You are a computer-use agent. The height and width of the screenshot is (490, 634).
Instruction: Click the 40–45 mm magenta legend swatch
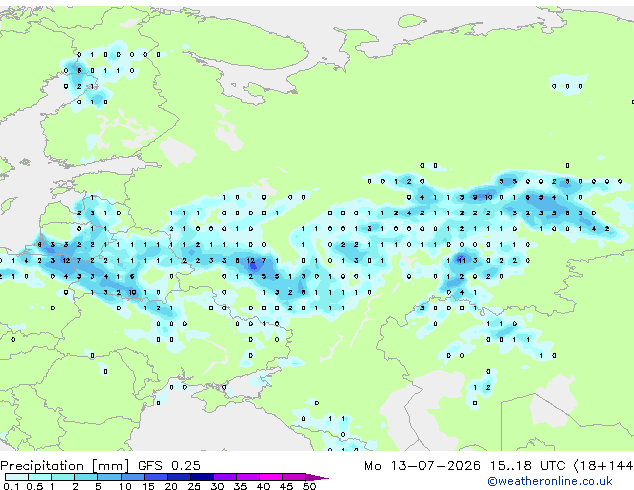pyautogui.click(x=271, y=477)
